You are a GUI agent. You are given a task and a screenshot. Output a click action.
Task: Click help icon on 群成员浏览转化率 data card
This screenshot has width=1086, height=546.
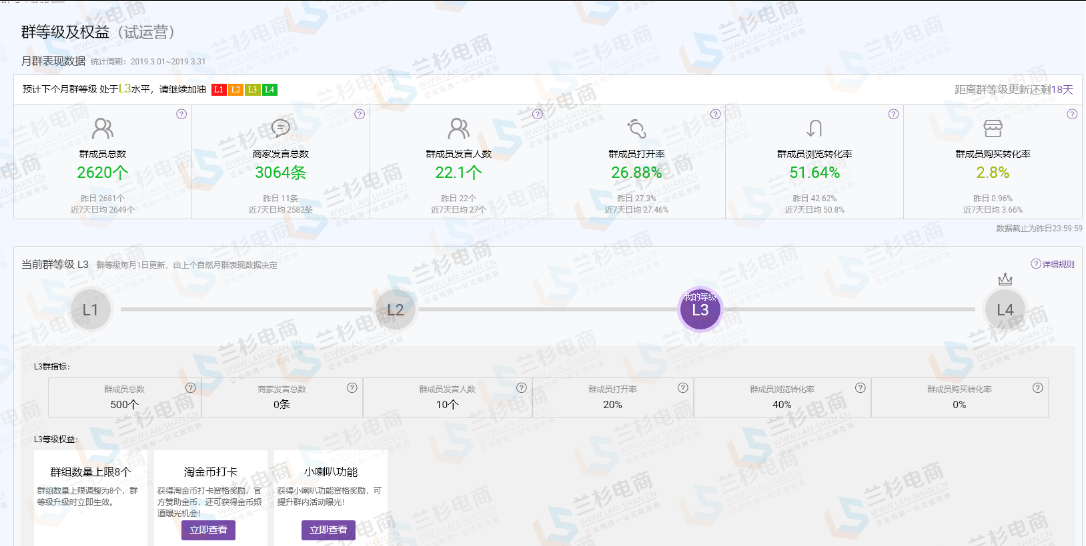tap(893, 114)
